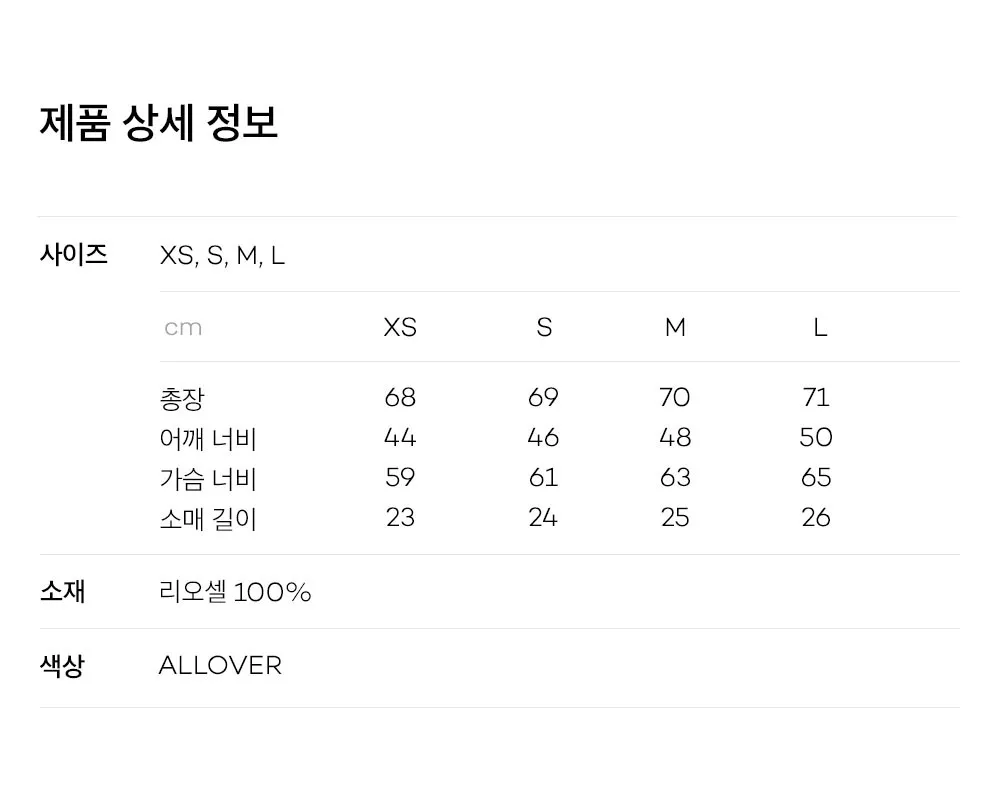Click the L 어깨 너비 value 50
The image size is (1000, 806).
pos(816,437)
